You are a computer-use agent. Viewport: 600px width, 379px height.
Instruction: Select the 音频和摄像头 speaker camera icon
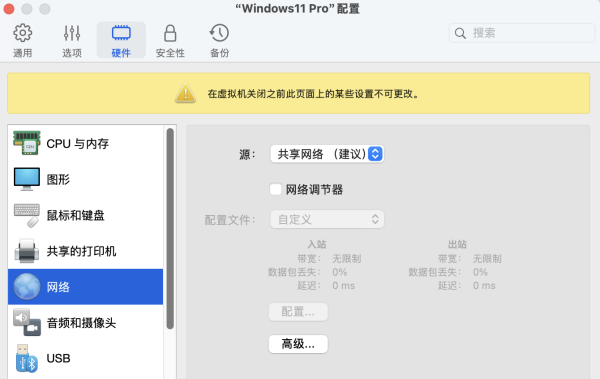26,322
